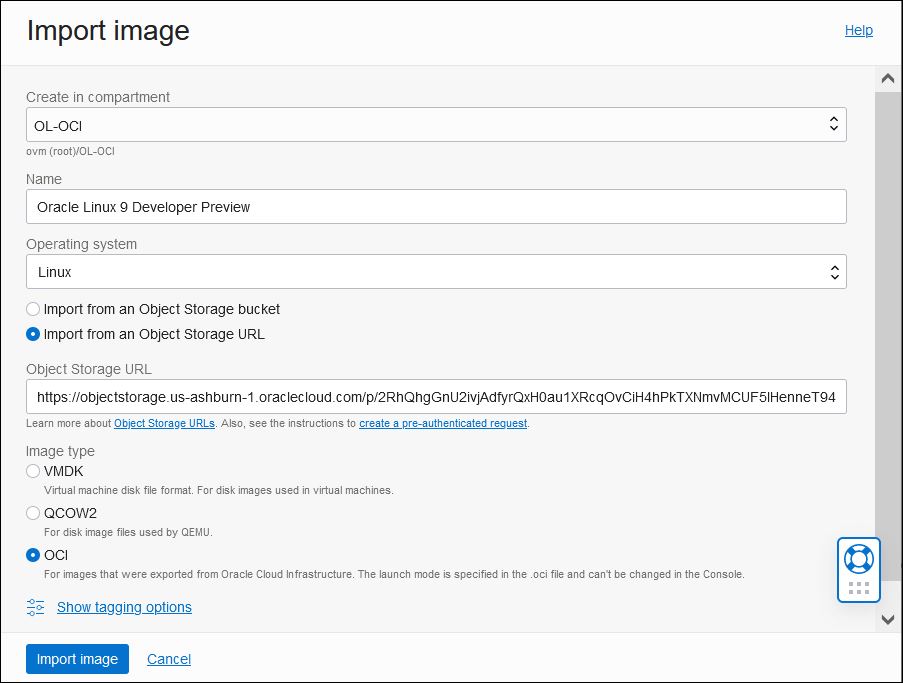The image size is (903, 683).
Task: Open the Create in compartment selector
Action: point(436,124)
